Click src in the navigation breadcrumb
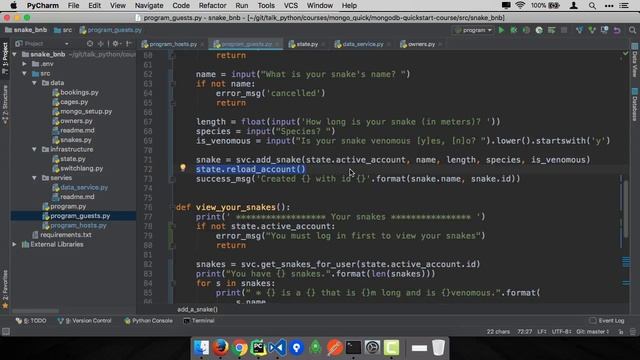 pos(63,30)
